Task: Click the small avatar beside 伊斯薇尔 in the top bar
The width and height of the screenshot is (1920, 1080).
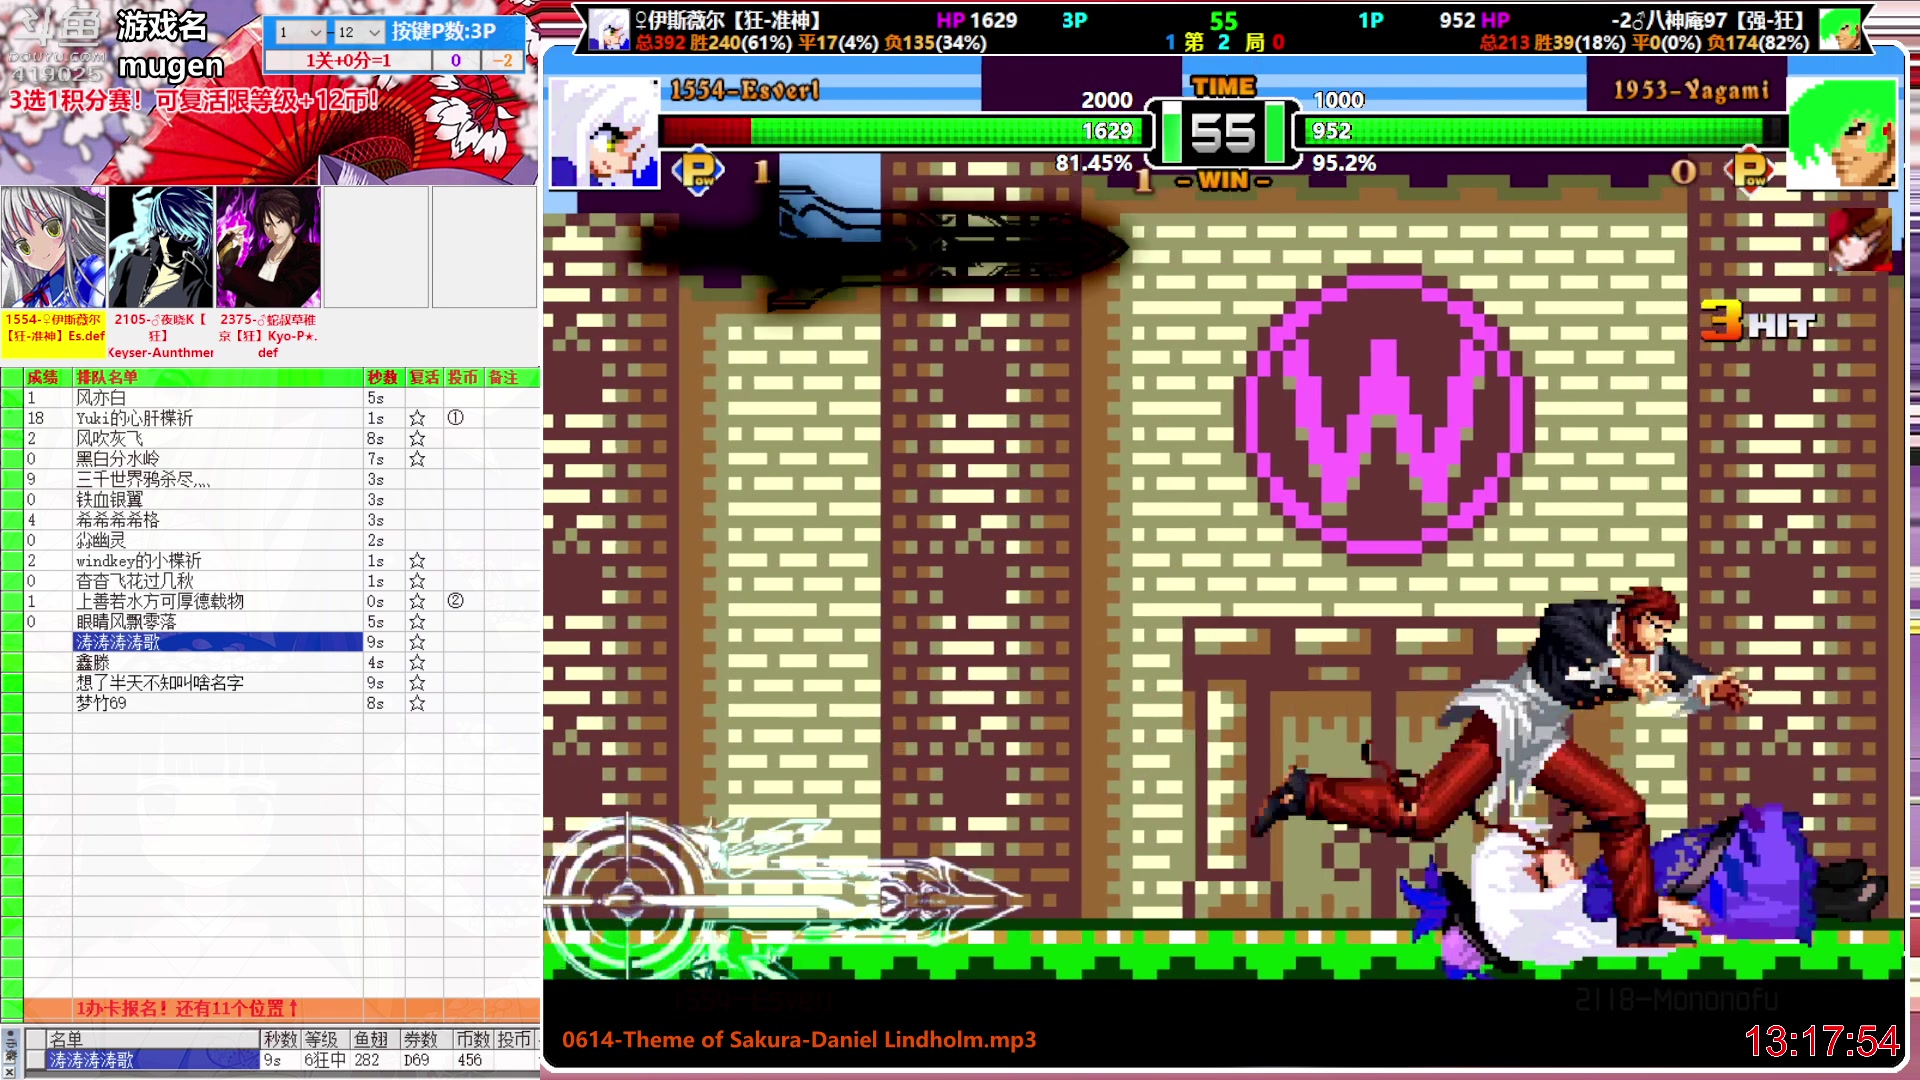Action: (x=609, y=30)
